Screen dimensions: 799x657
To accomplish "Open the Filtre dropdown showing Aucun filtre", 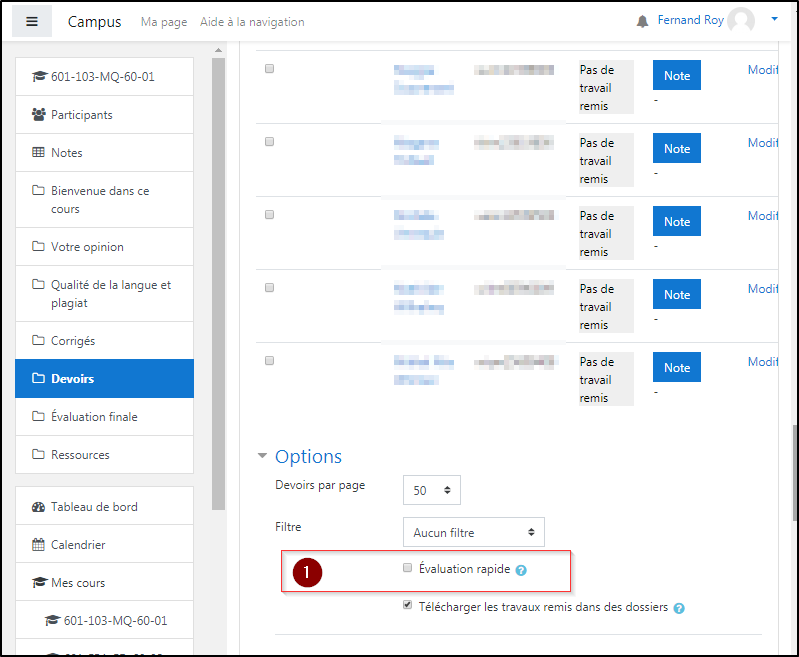I will 473,532.
